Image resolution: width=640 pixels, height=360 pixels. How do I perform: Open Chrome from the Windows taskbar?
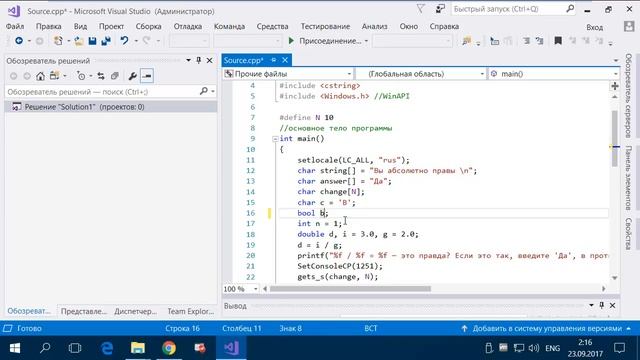coord(169,348)
